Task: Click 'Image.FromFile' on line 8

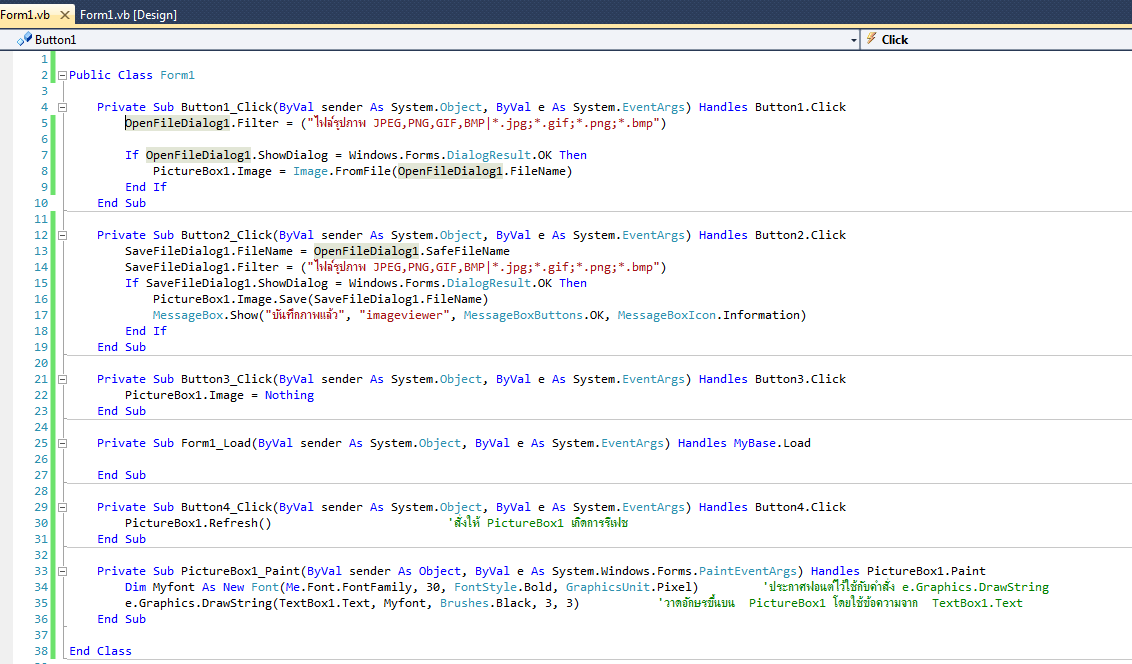Action: (x=341, y=171)
